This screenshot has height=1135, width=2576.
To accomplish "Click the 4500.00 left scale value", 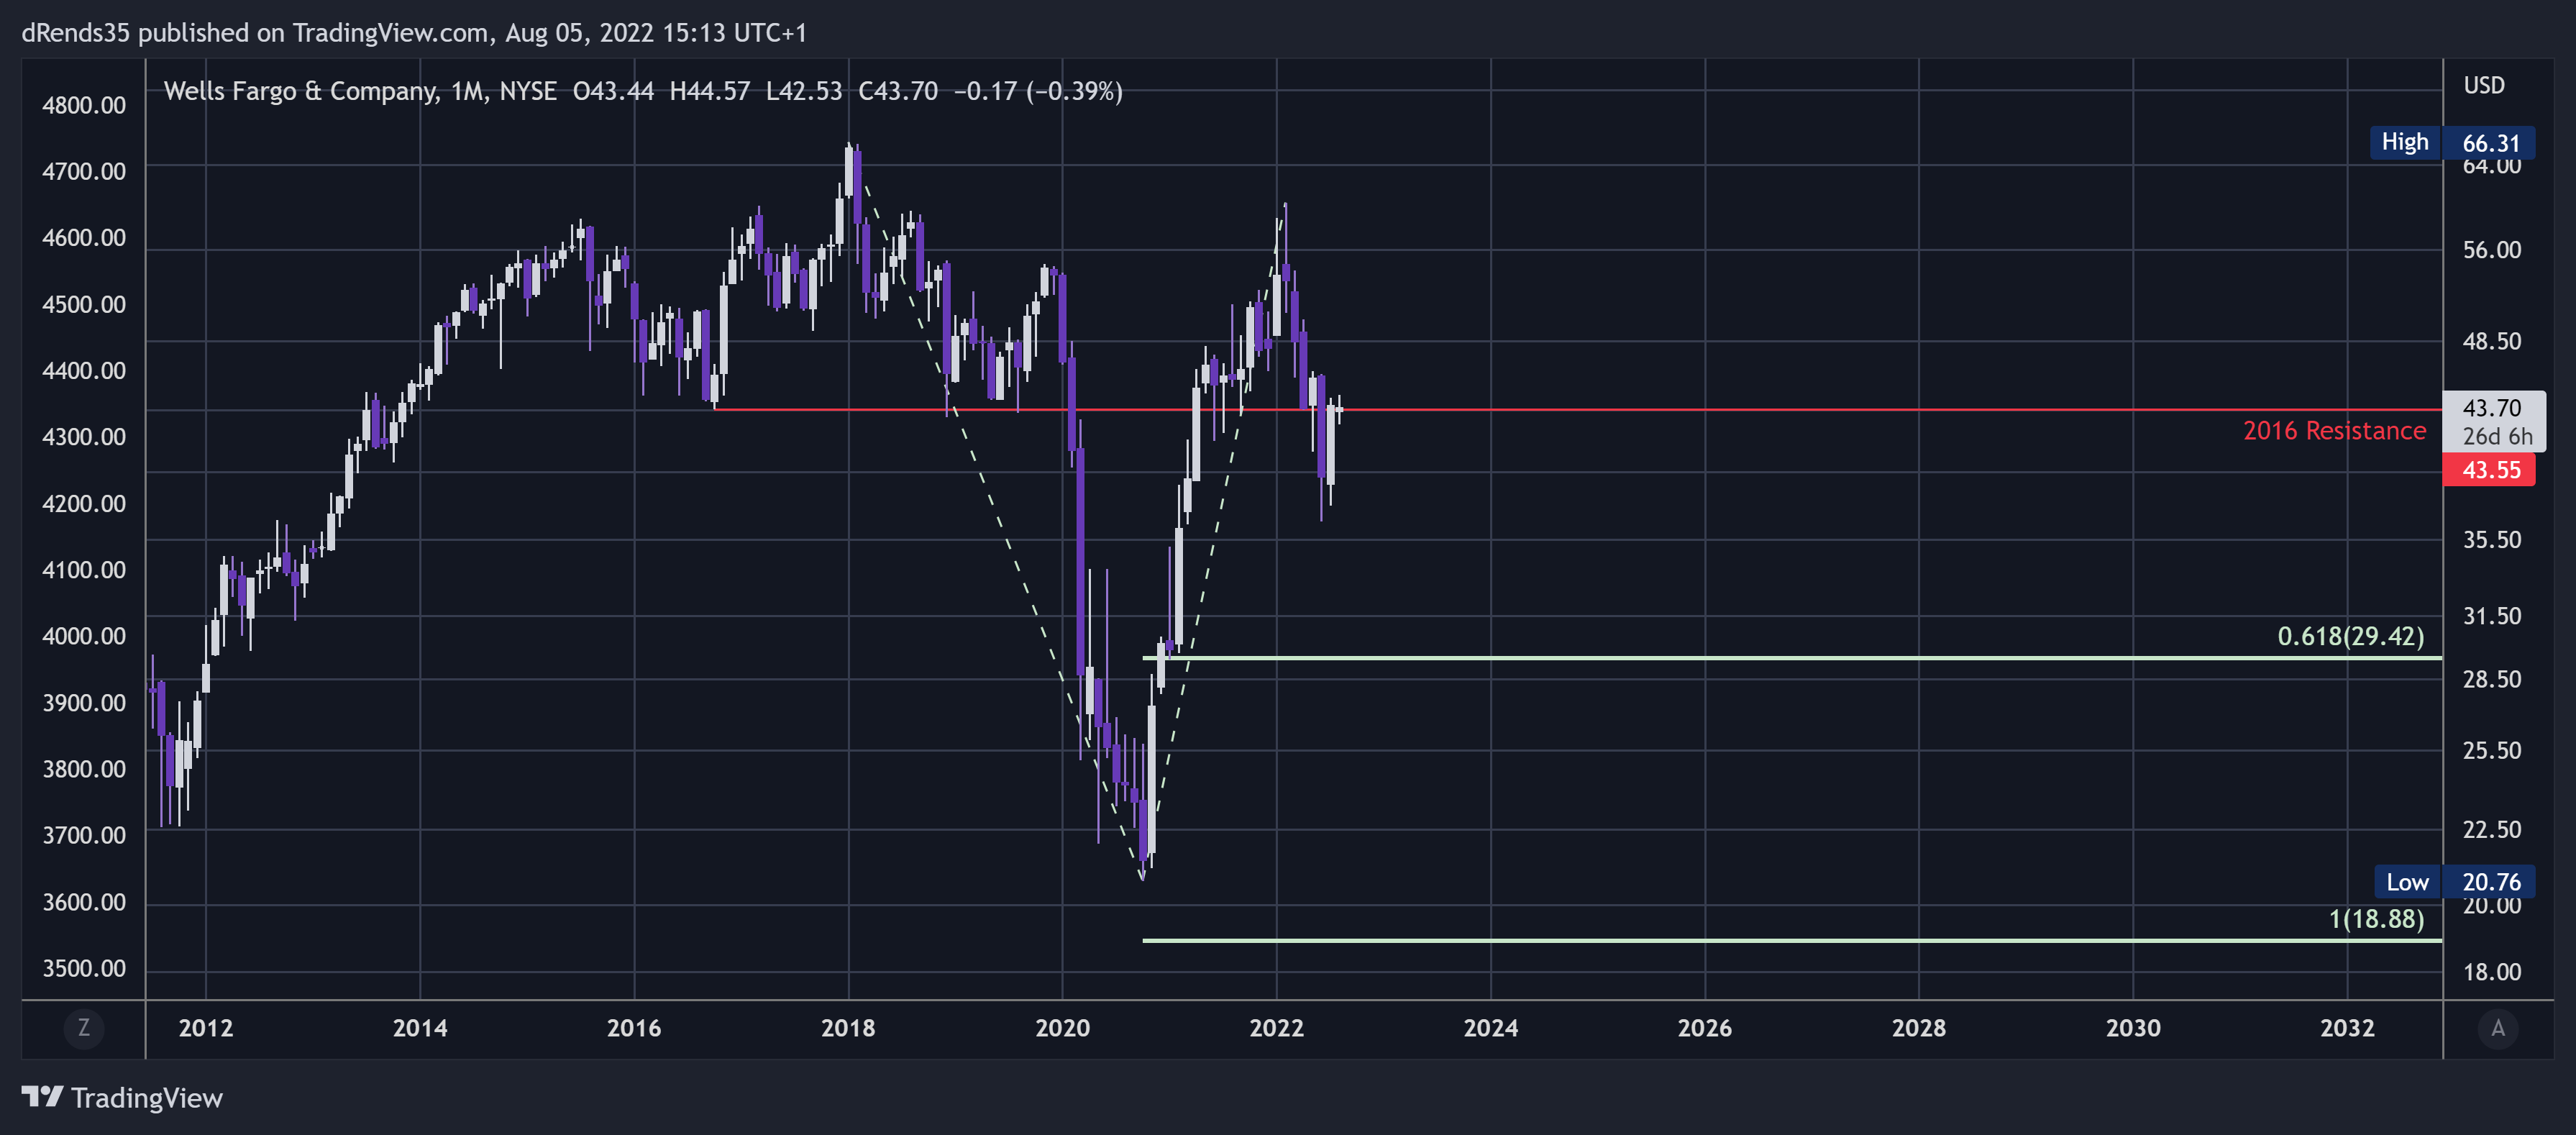I will click(84, 304).
